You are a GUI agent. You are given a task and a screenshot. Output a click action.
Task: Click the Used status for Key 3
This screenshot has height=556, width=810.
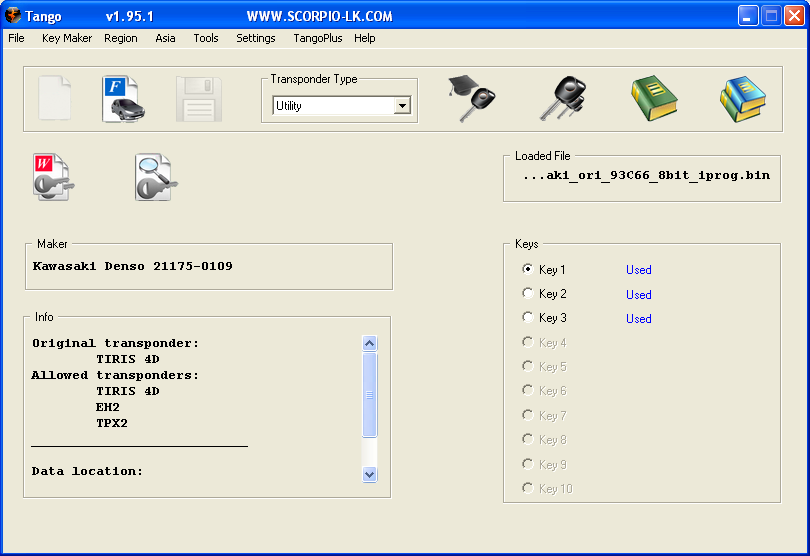[x=638, y=319]
